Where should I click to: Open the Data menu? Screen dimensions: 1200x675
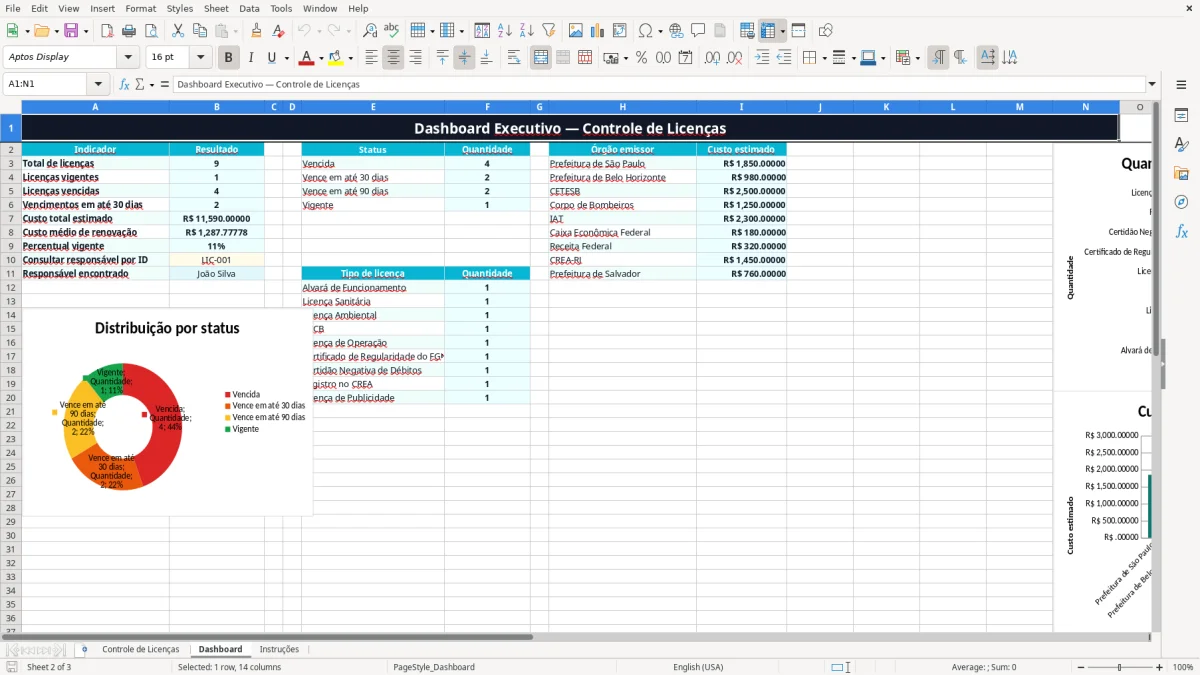click(249, 8)
